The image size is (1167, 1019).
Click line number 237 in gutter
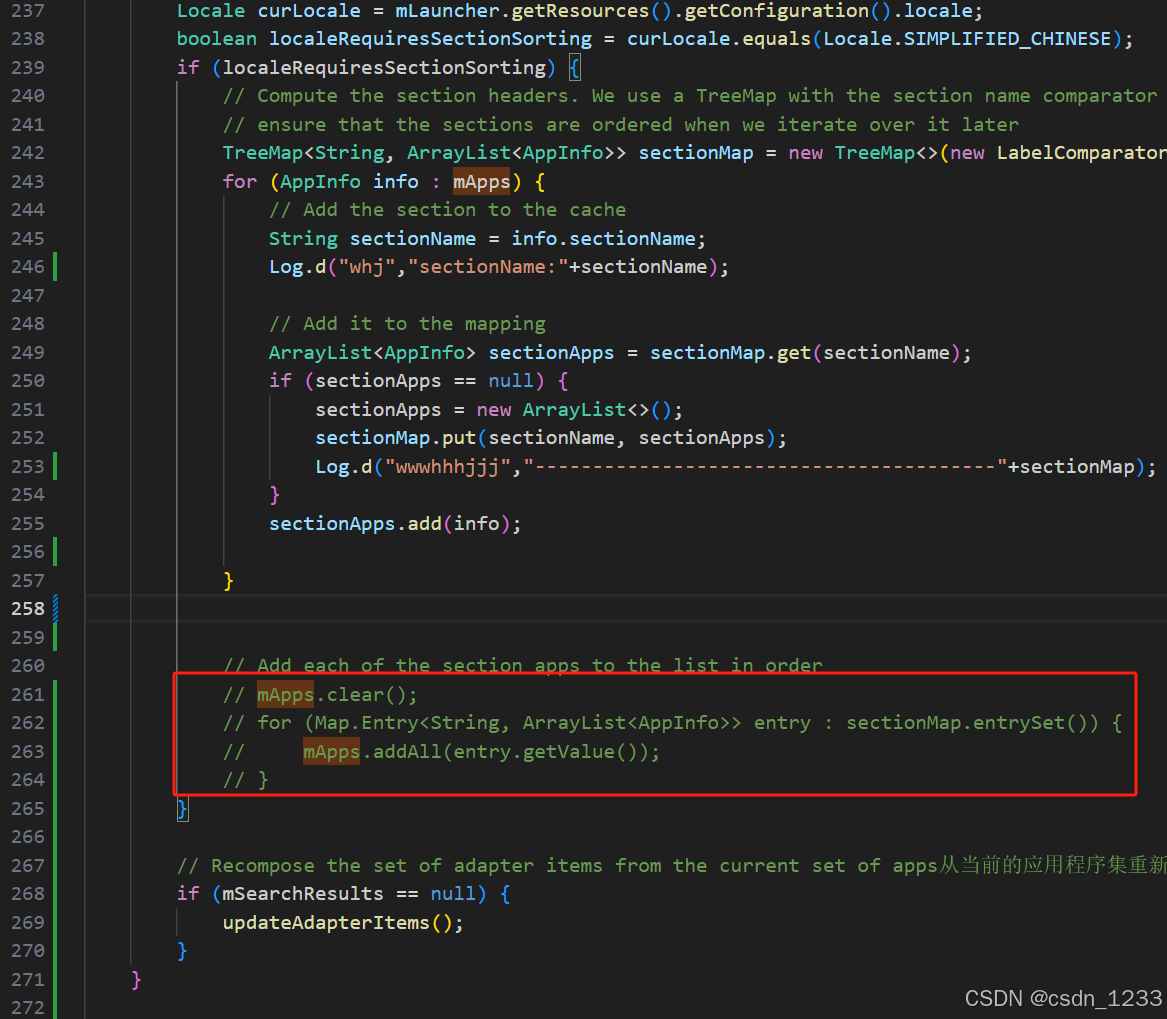[x=28, y=11]
